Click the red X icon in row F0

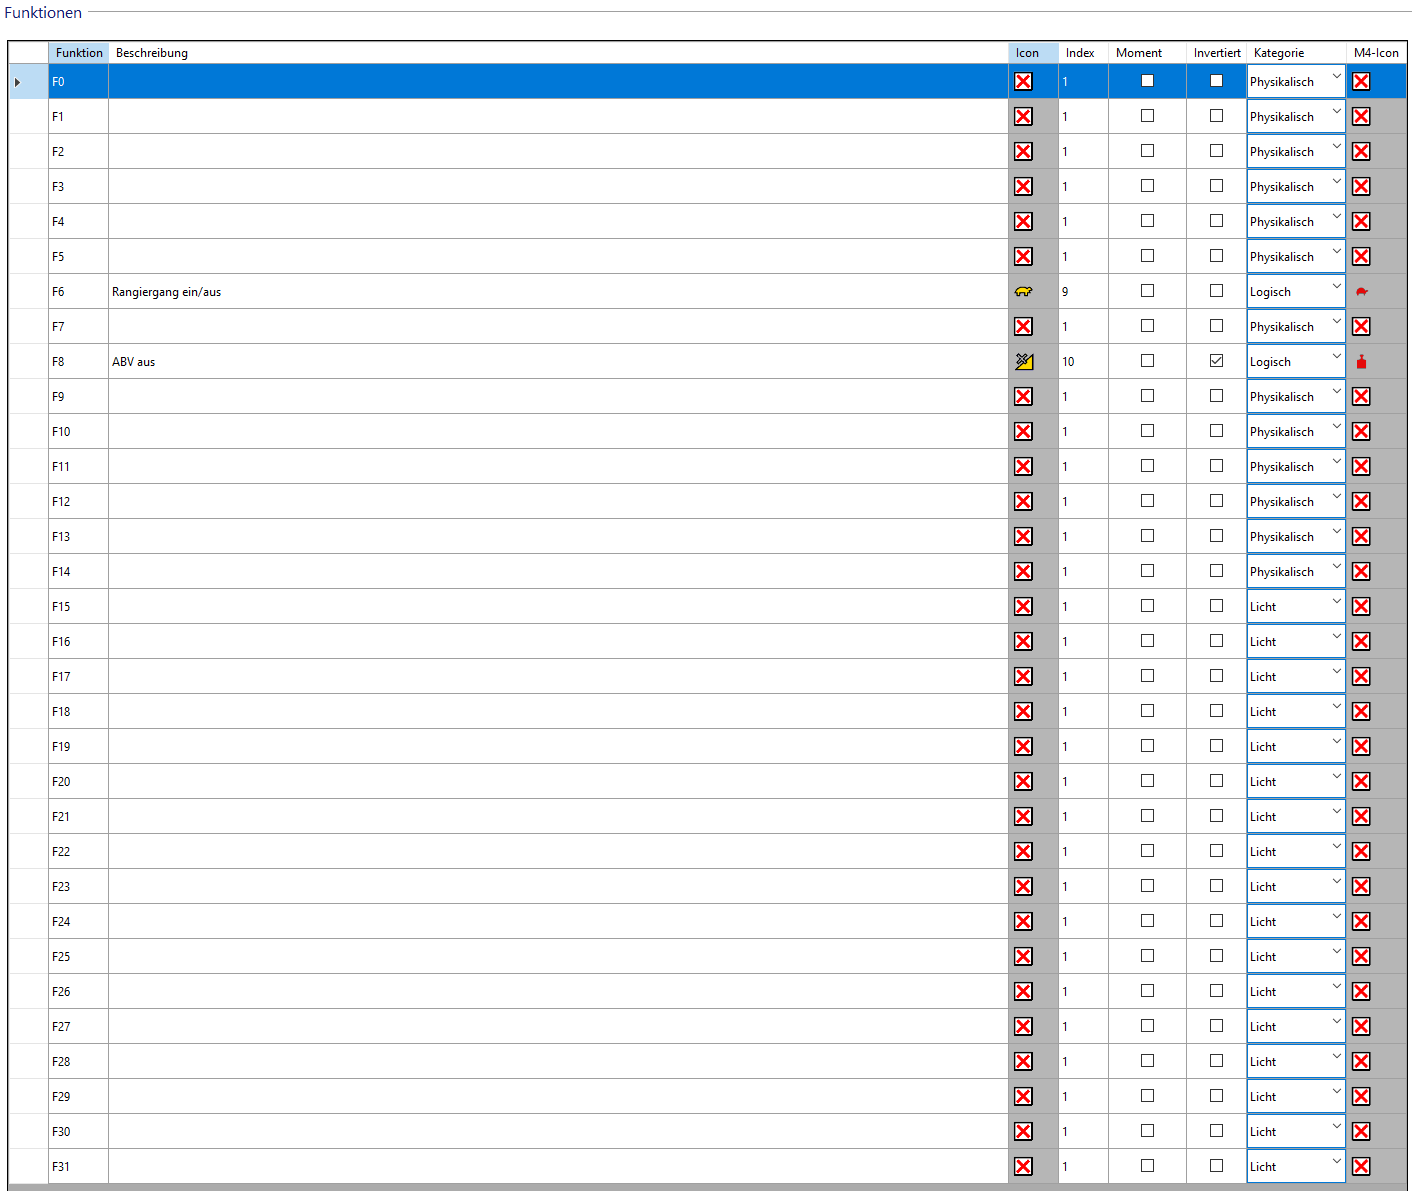1023,82
